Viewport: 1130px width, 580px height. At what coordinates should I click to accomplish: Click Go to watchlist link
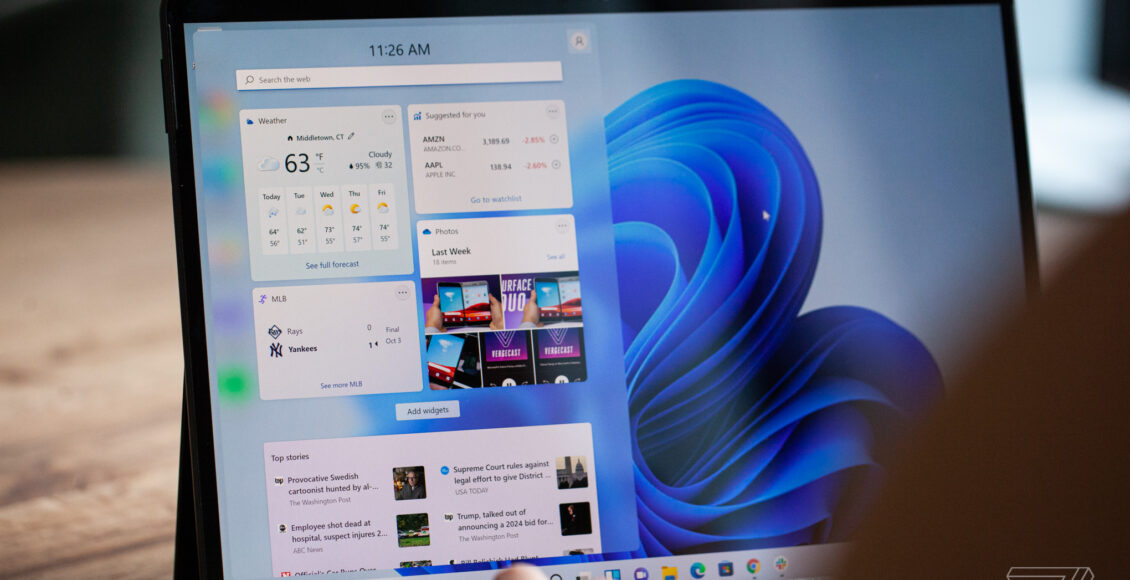tap(496, 200)
